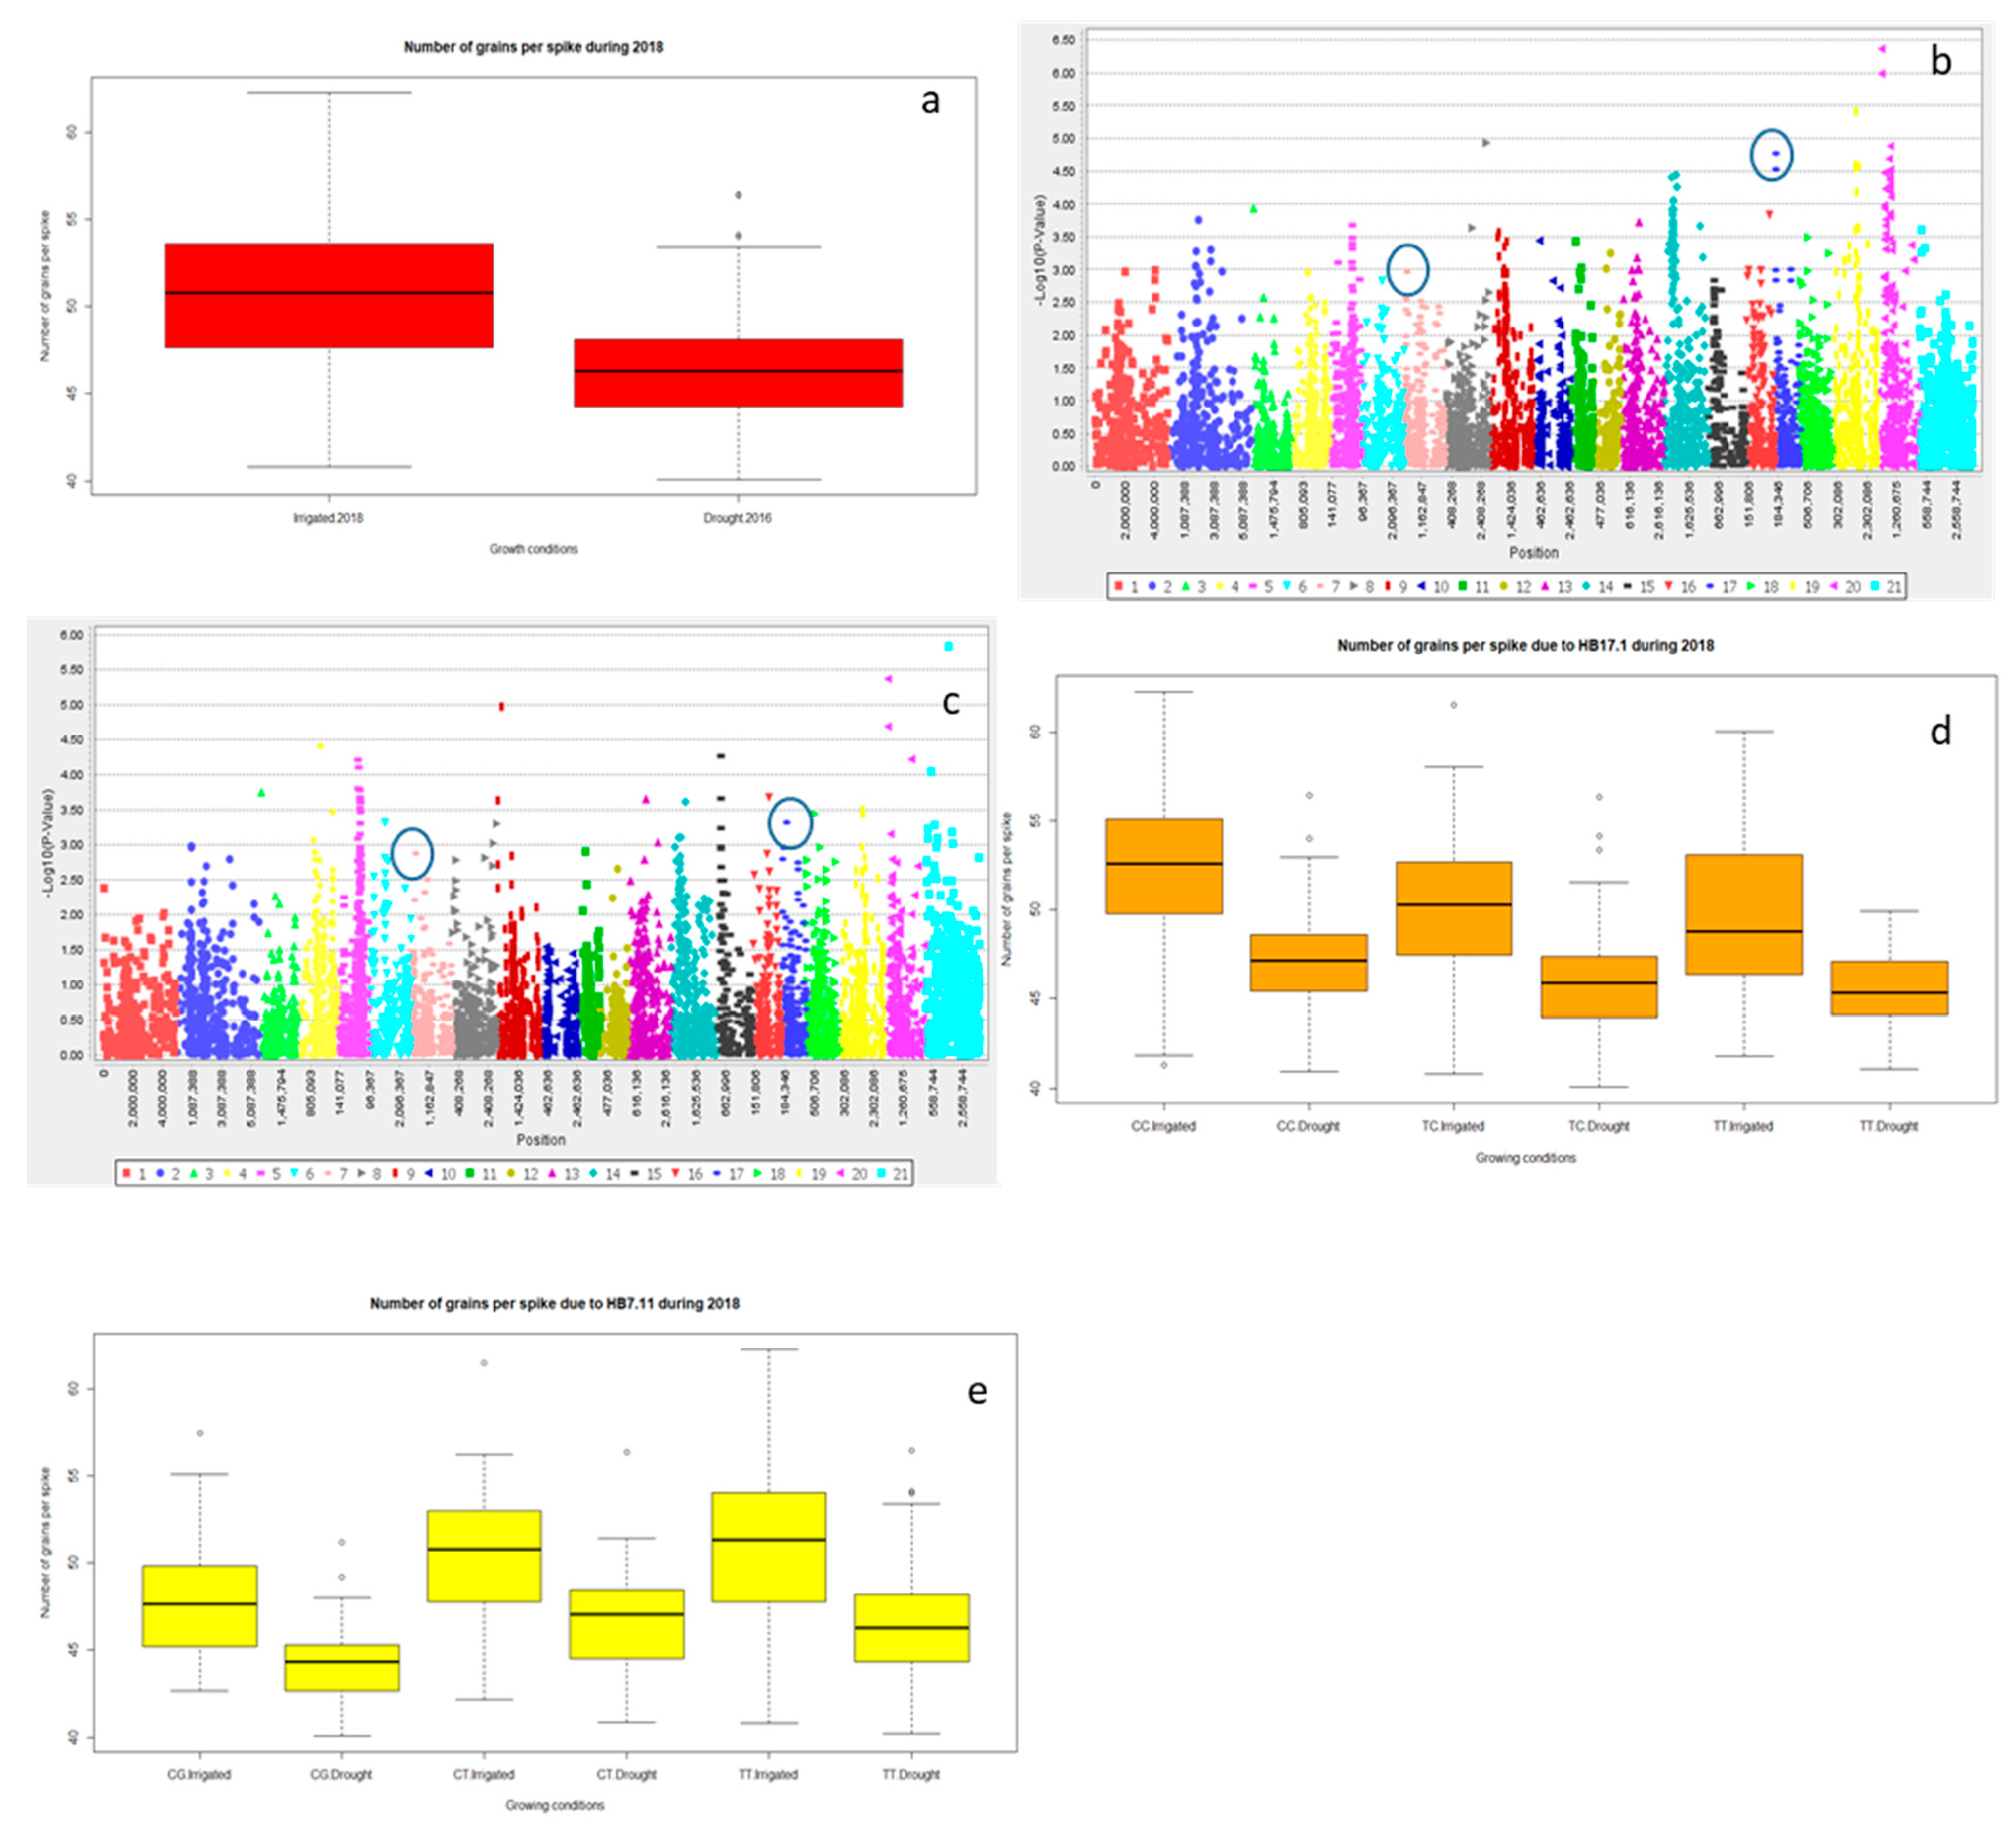Click the 'Position' x-axis label in panel b
2016x1838 pixels.
coord(1533,552)
